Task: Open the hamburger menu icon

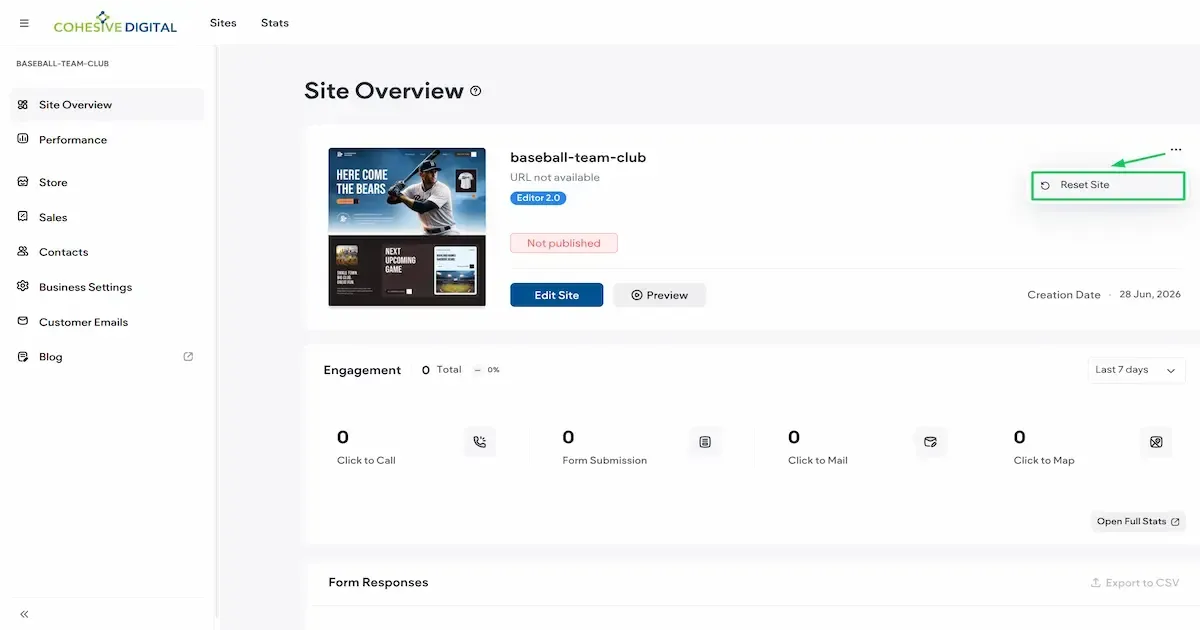Action: pos(24,23)
